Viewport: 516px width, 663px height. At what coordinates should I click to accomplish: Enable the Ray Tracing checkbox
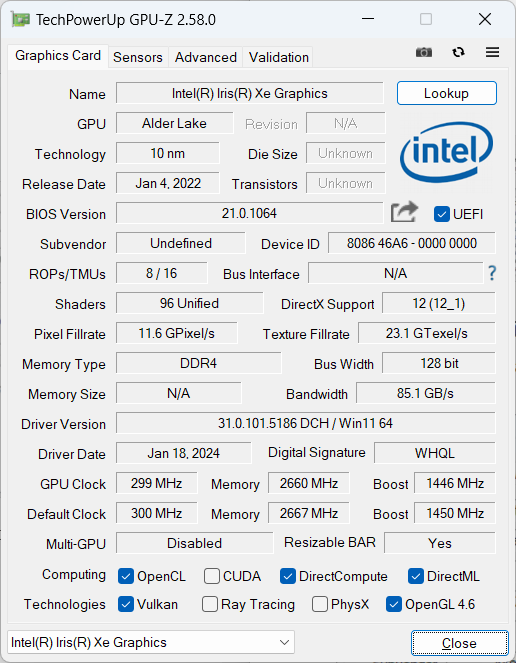coord(210,604)
